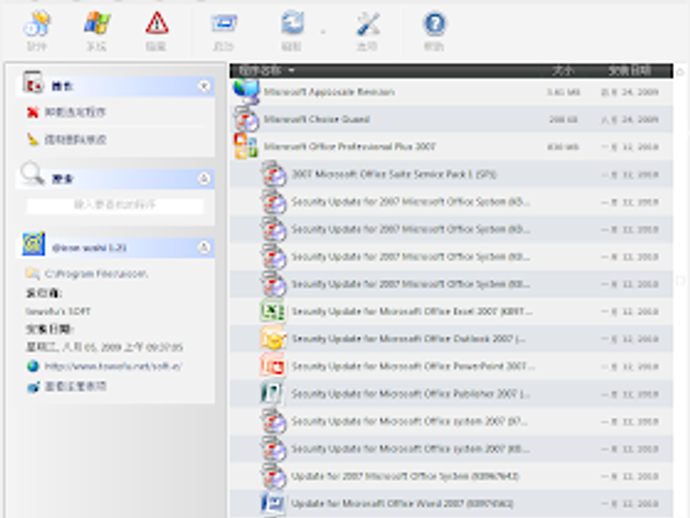Click the install date of Microsoft Choice Guard
The width and height of the screenshot is (690, 518).
[x=630, y=119]
